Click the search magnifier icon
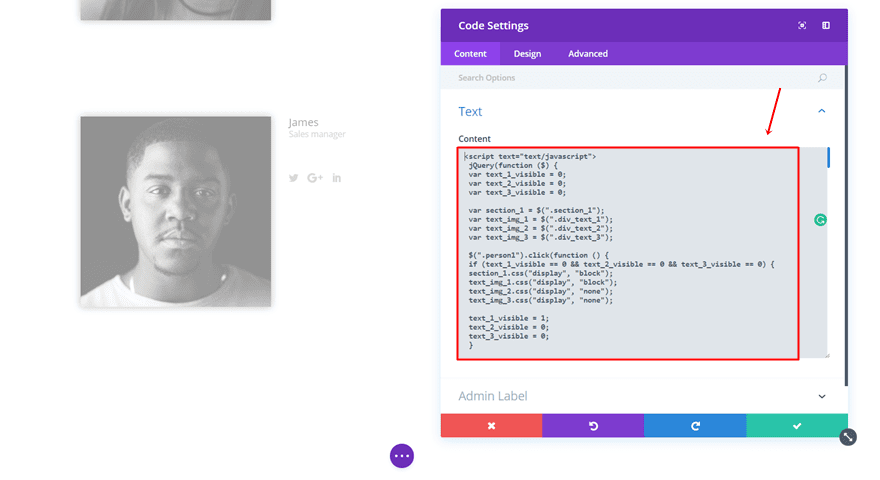Viewport: 880px width, 480px height. [x=822, y=77]
